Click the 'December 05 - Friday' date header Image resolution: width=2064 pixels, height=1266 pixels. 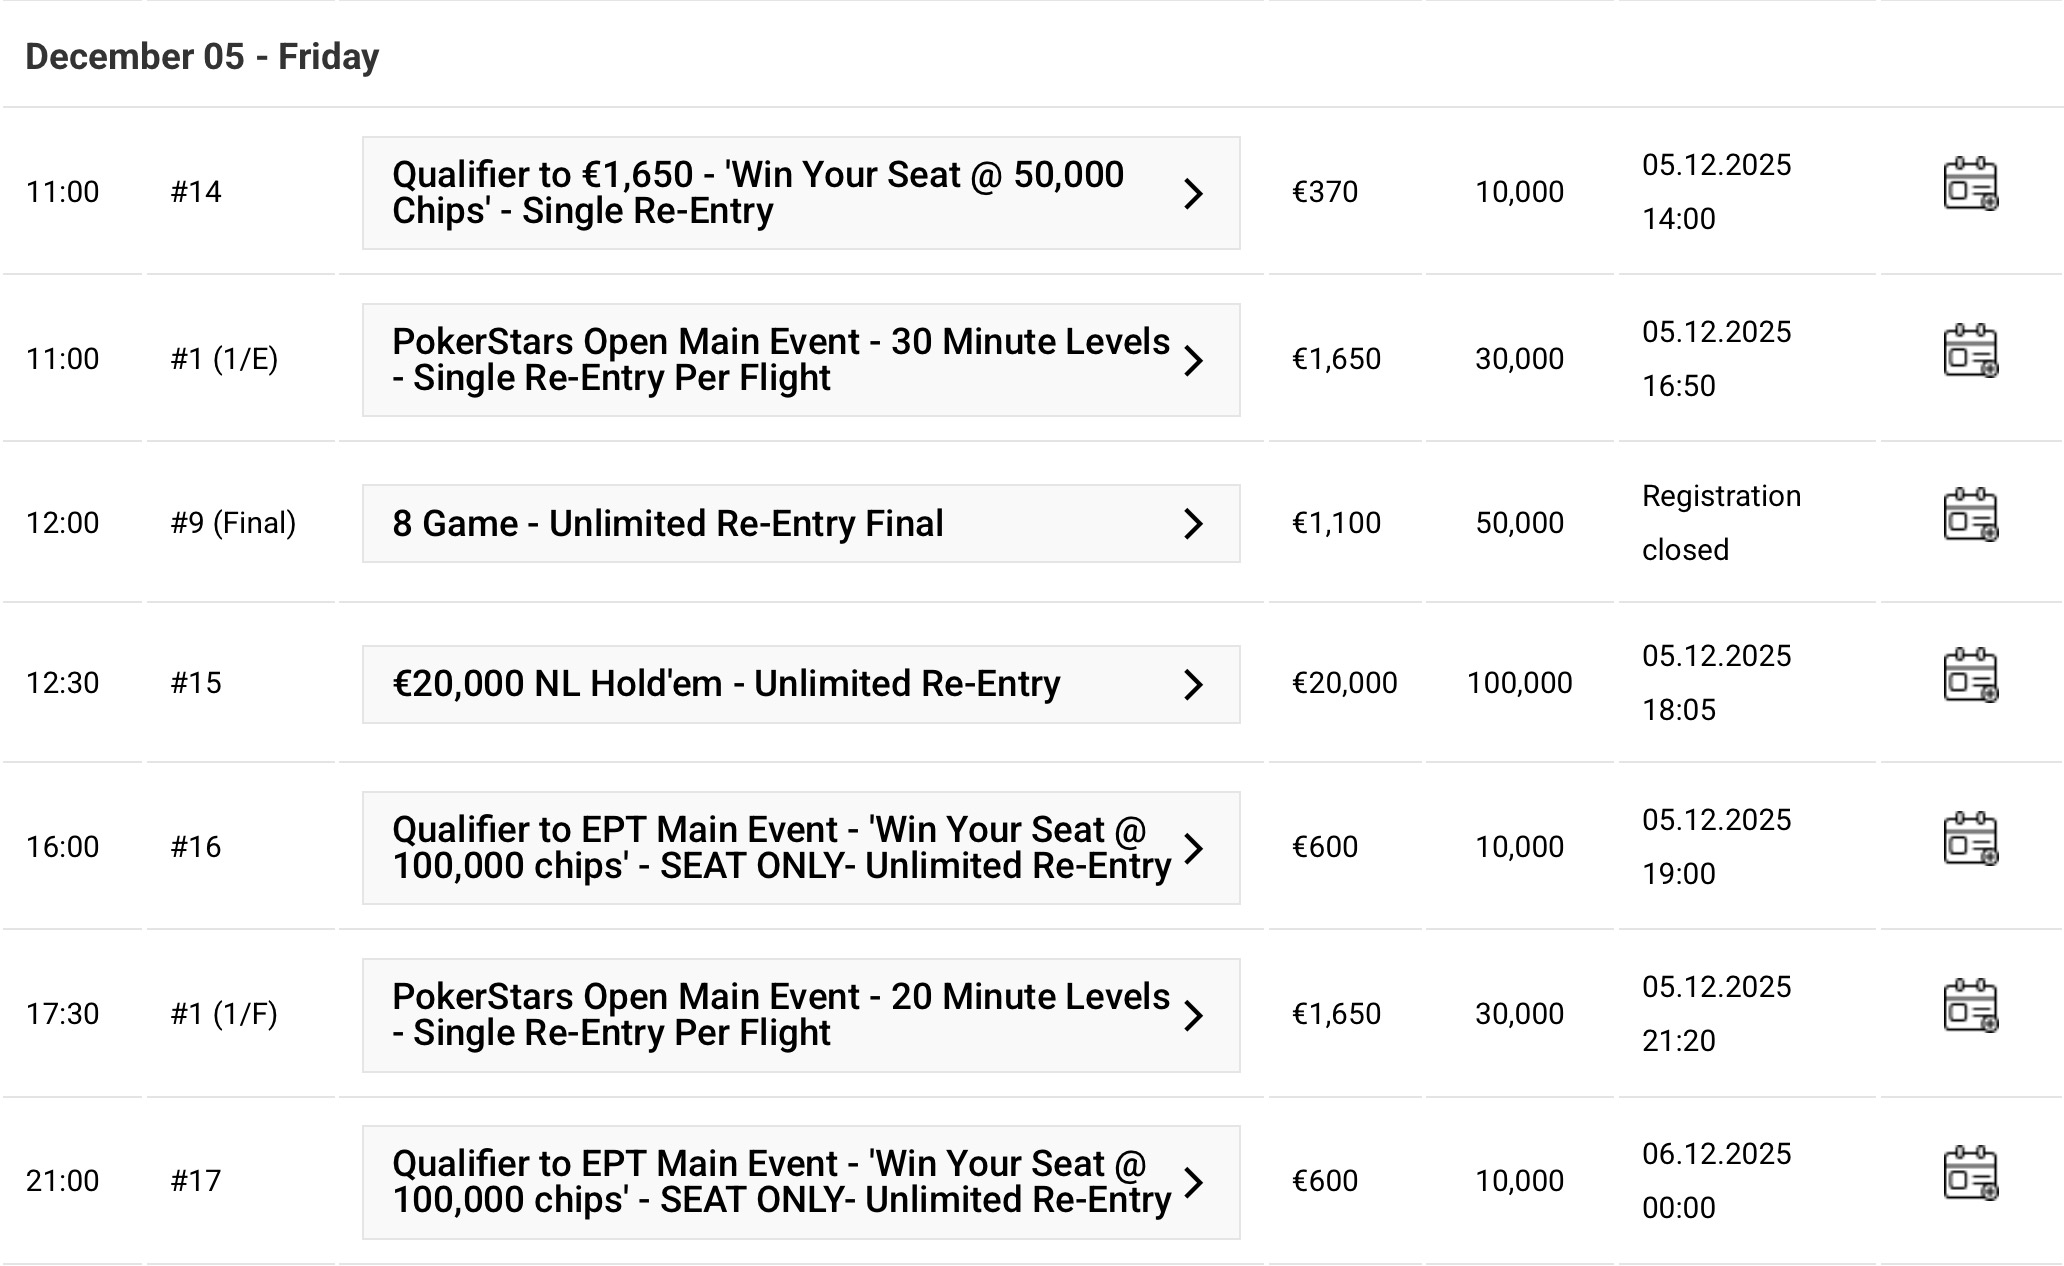coord(202,57)
